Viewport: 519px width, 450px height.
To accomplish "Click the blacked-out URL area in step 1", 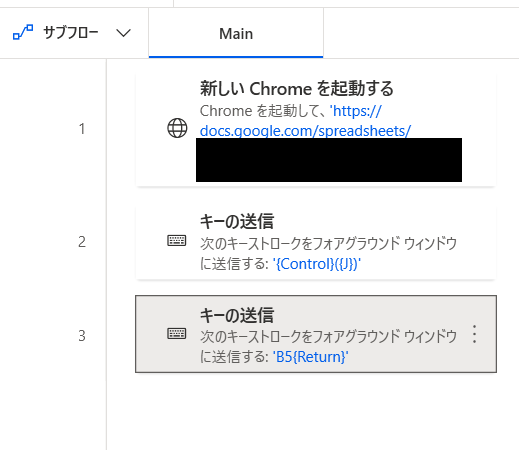I will tap(329, 160).
